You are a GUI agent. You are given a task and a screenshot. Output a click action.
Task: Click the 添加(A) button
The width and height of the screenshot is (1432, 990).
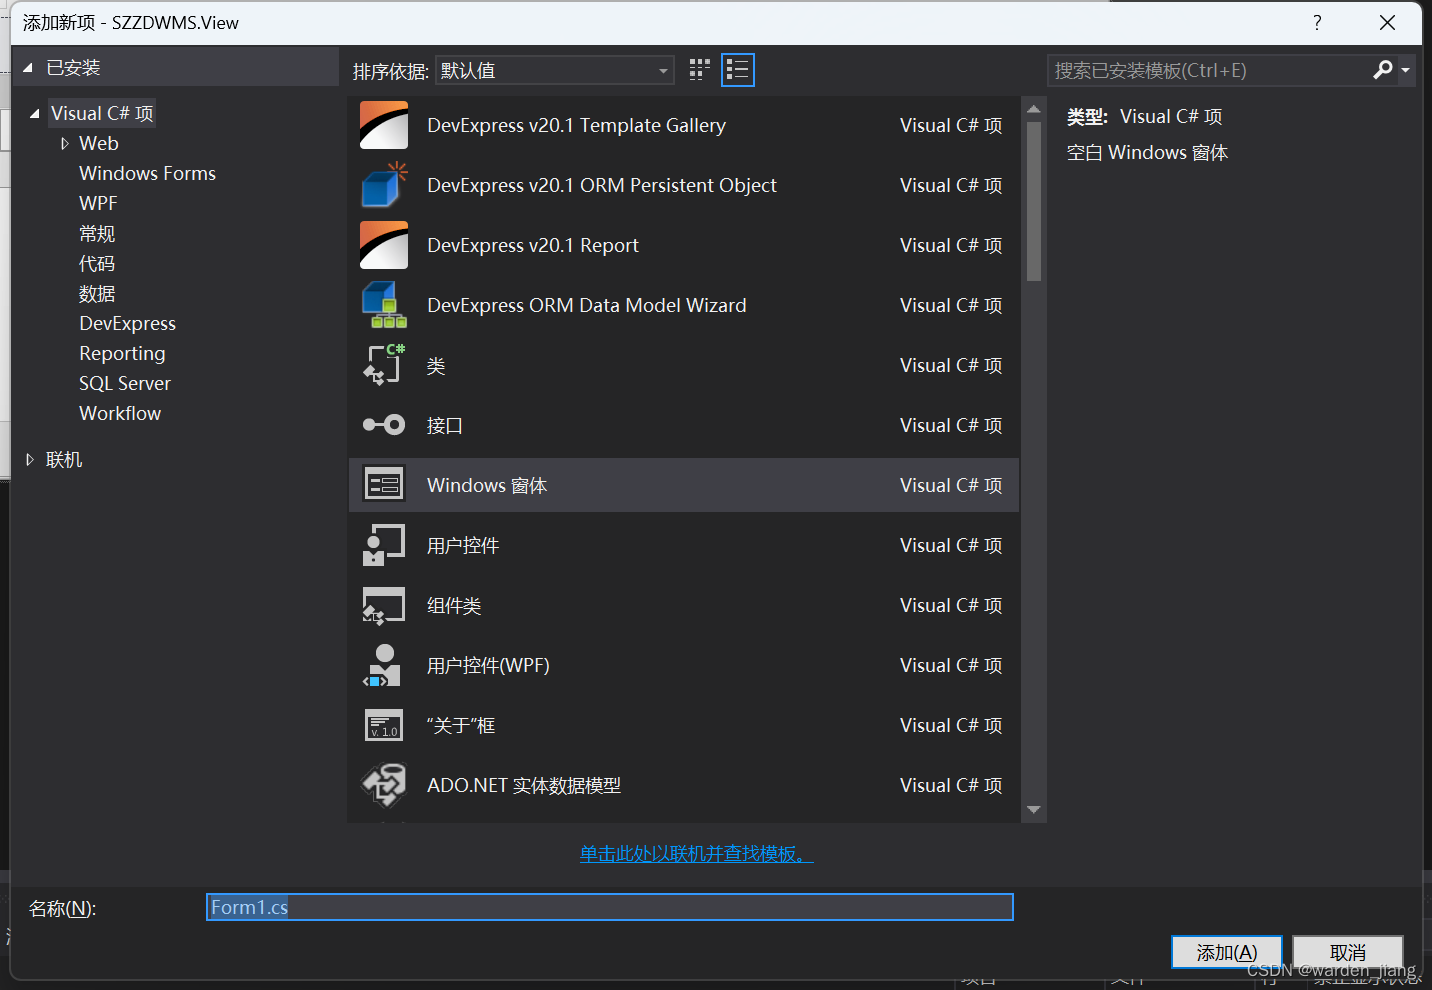[x=1227, y=953]
